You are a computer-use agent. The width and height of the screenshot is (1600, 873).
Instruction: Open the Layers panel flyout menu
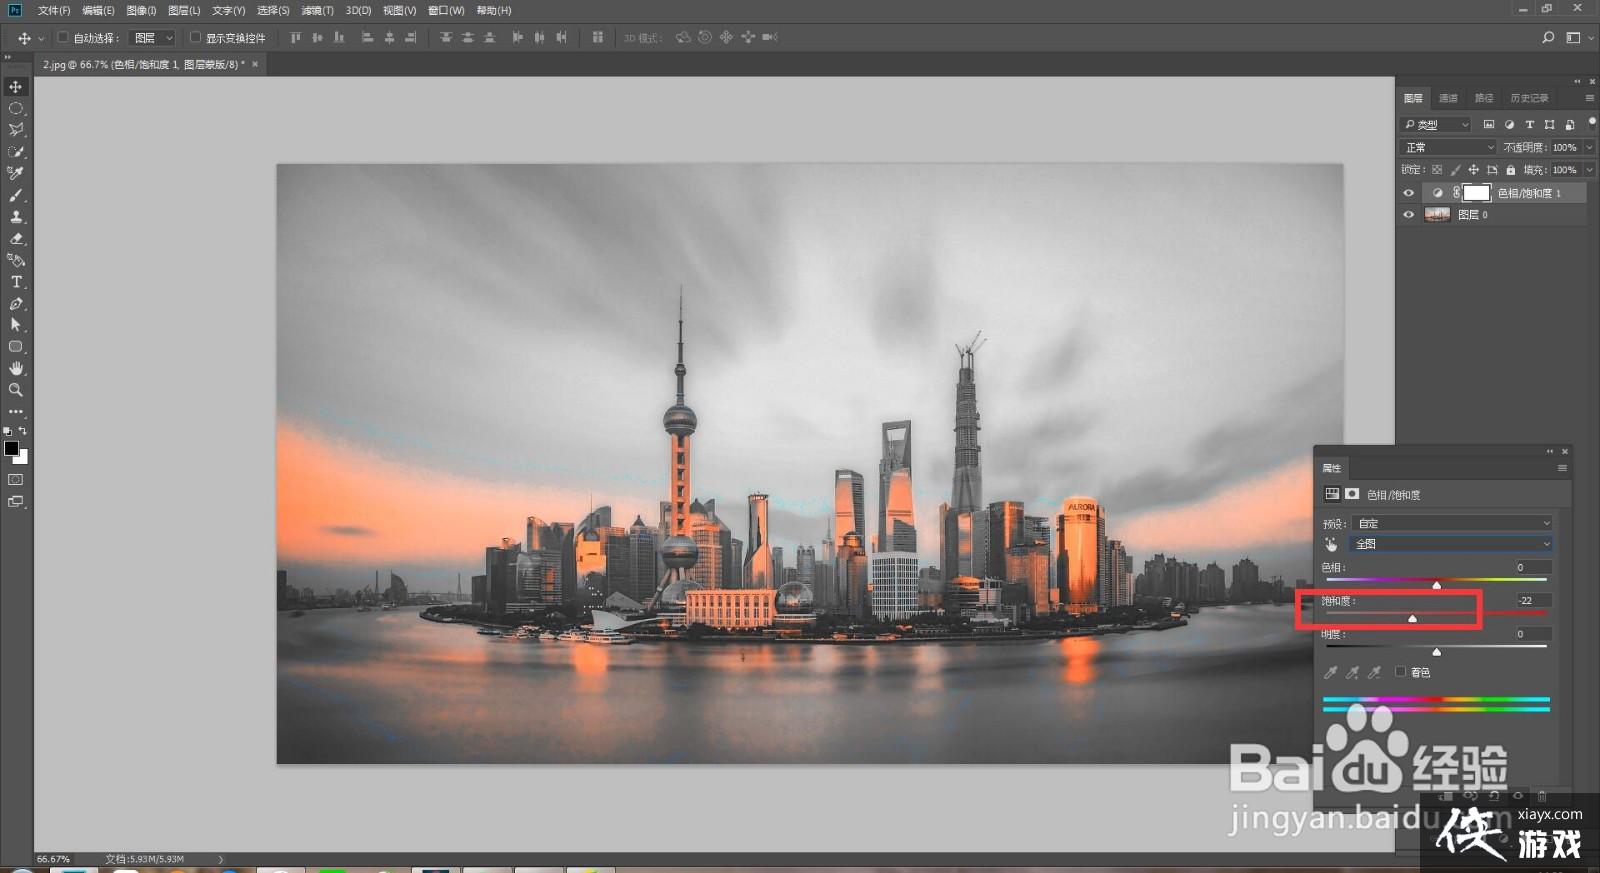(1589, 98)
